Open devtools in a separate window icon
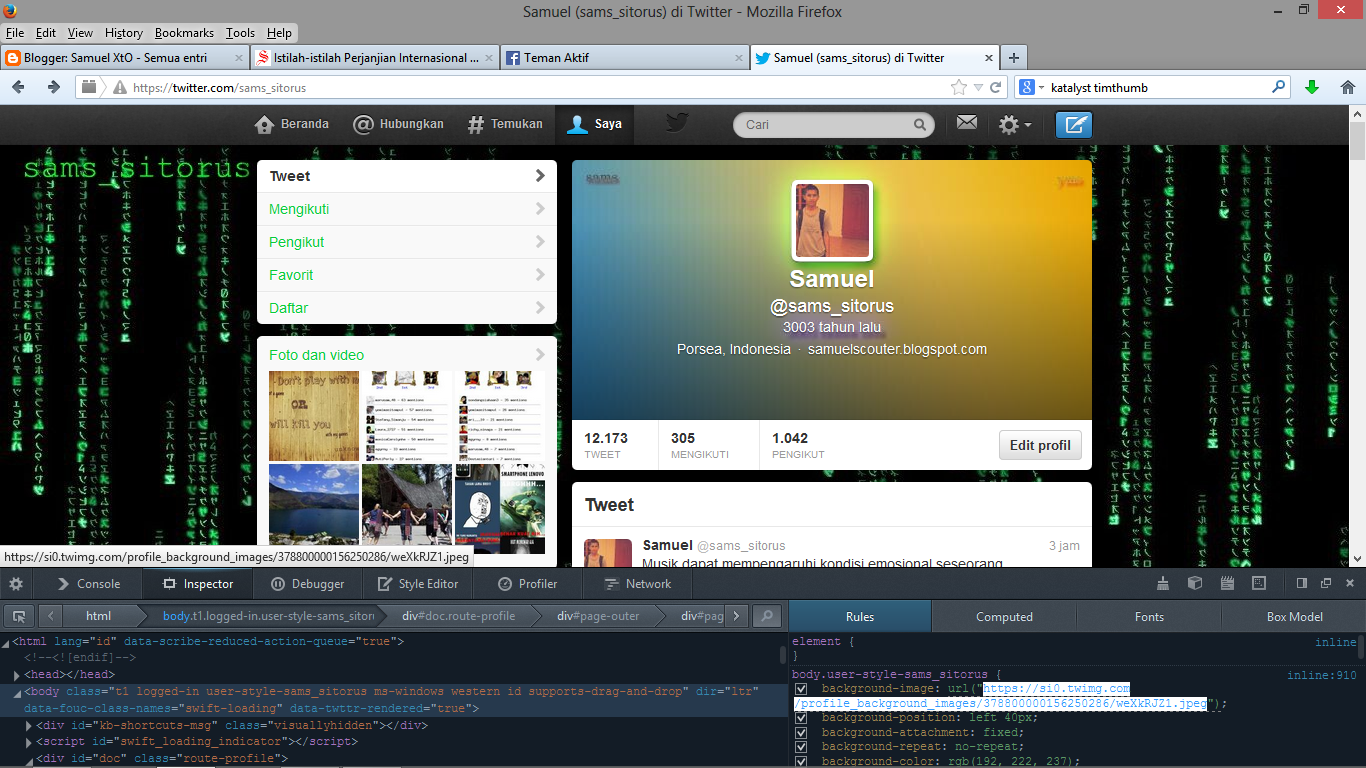 1326,583
